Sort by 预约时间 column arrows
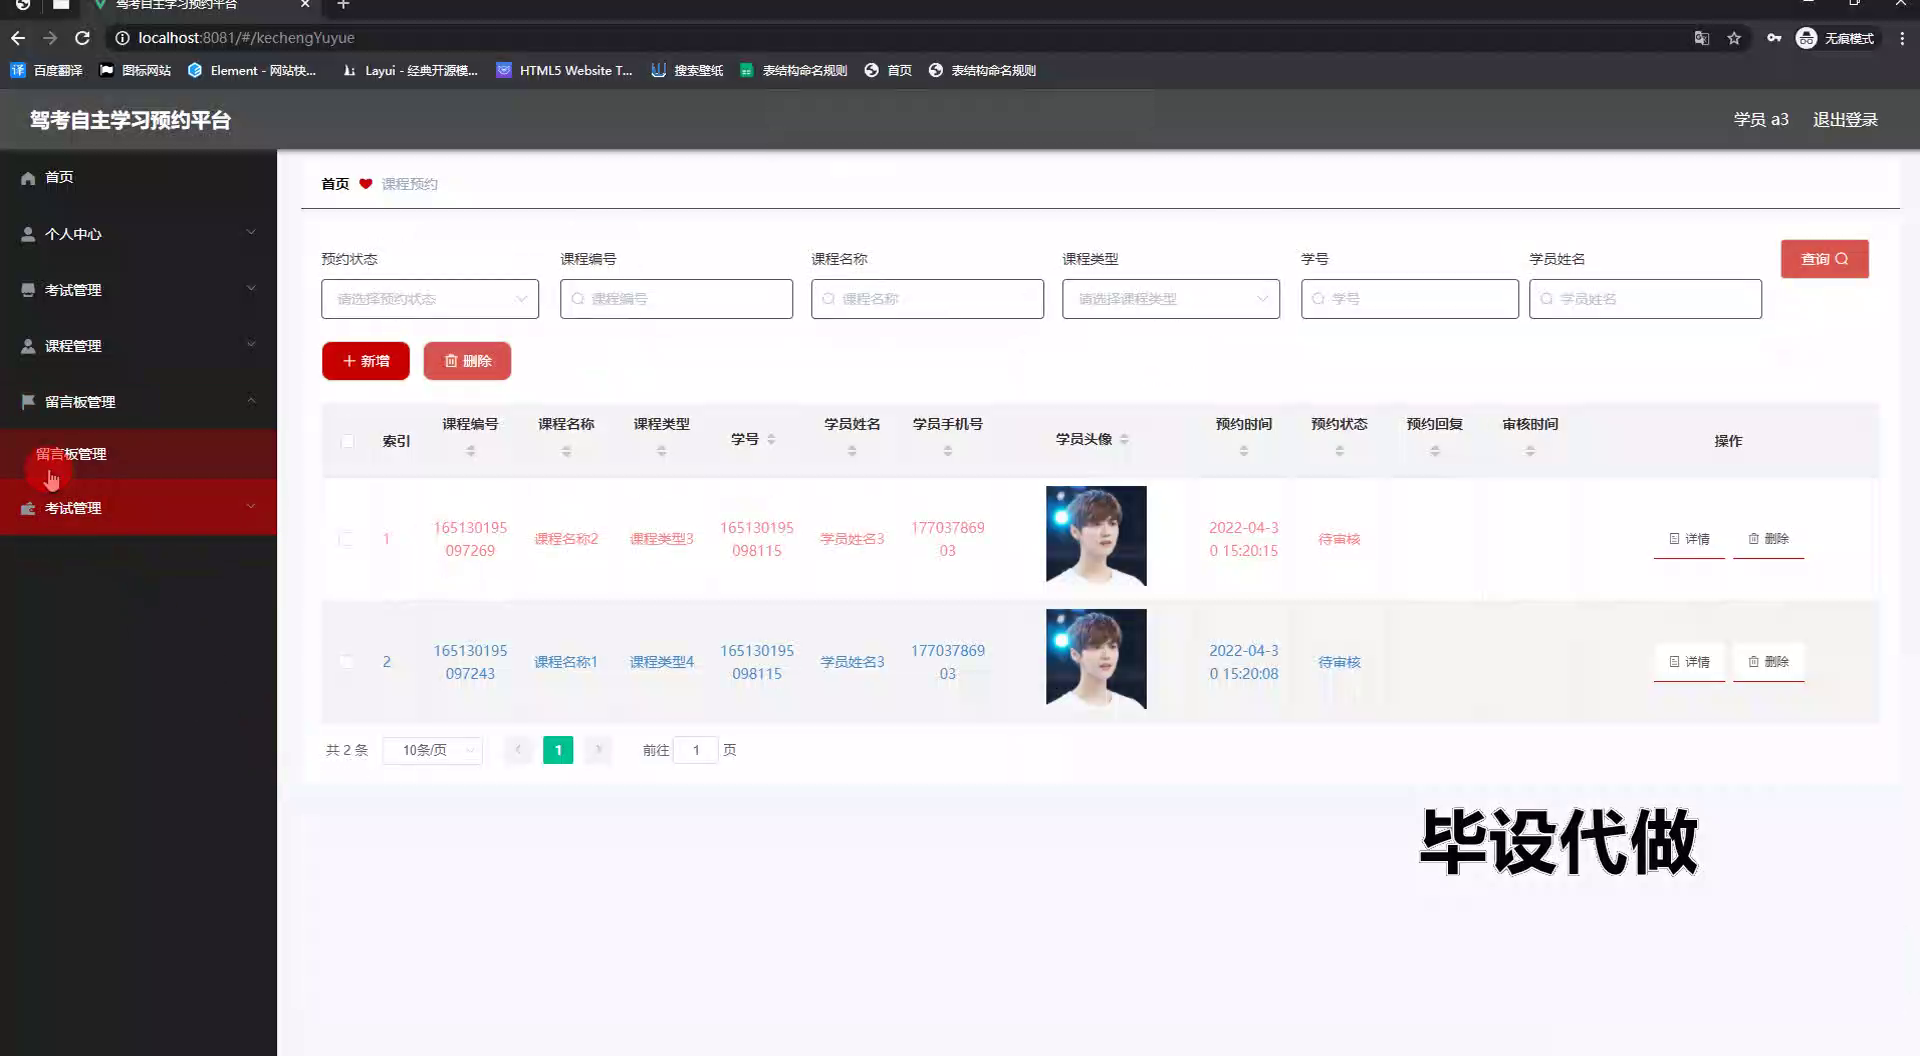1920x1056 pixels. [1244, 451]
